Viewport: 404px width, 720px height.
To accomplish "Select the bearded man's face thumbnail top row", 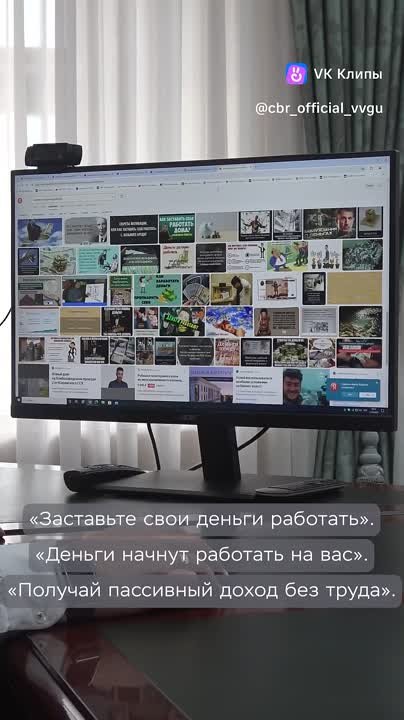I will point(330,224).
